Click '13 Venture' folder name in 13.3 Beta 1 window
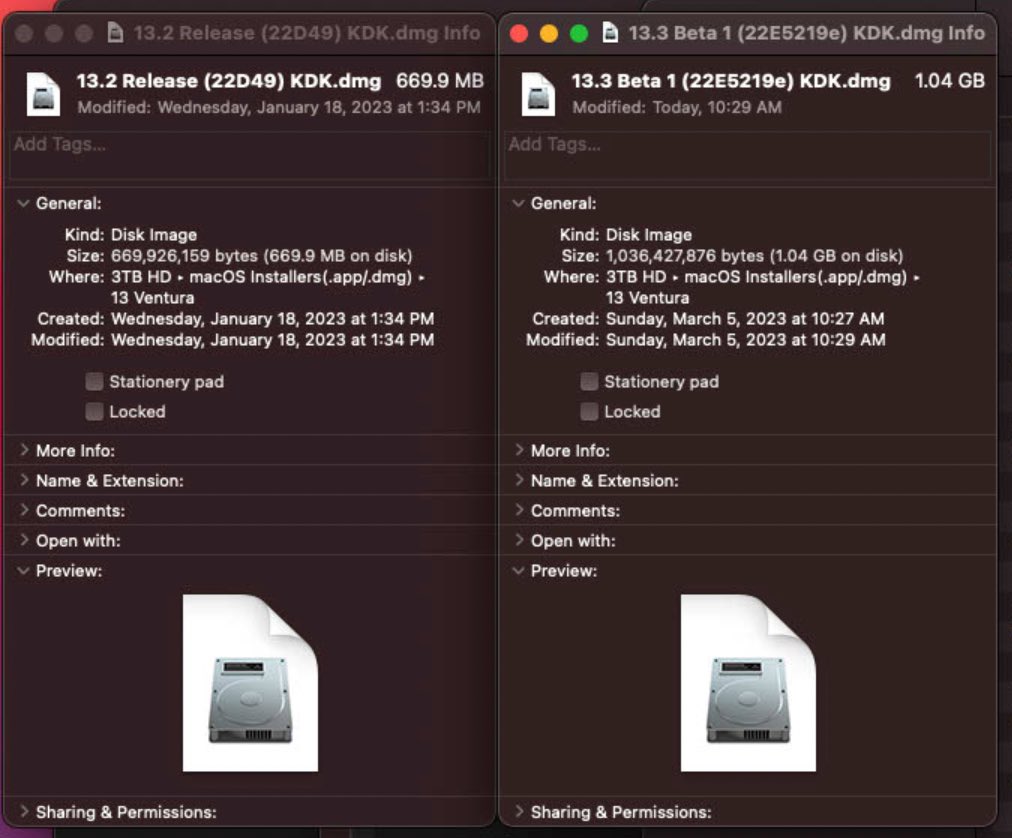Image resolution: width=1012 pixels, height=838 pixels. (647, 298)
